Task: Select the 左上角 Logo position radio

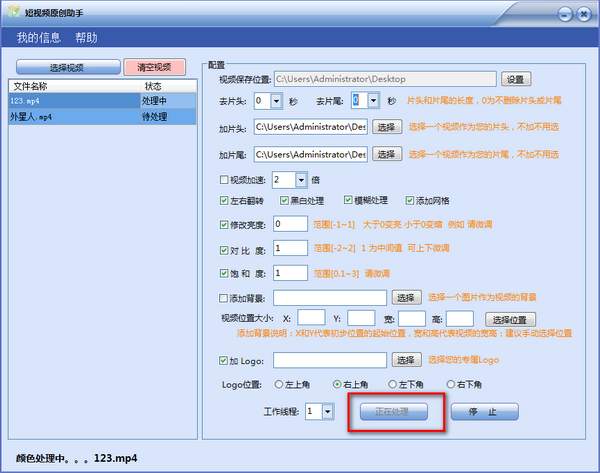Action: pos(279,385)
